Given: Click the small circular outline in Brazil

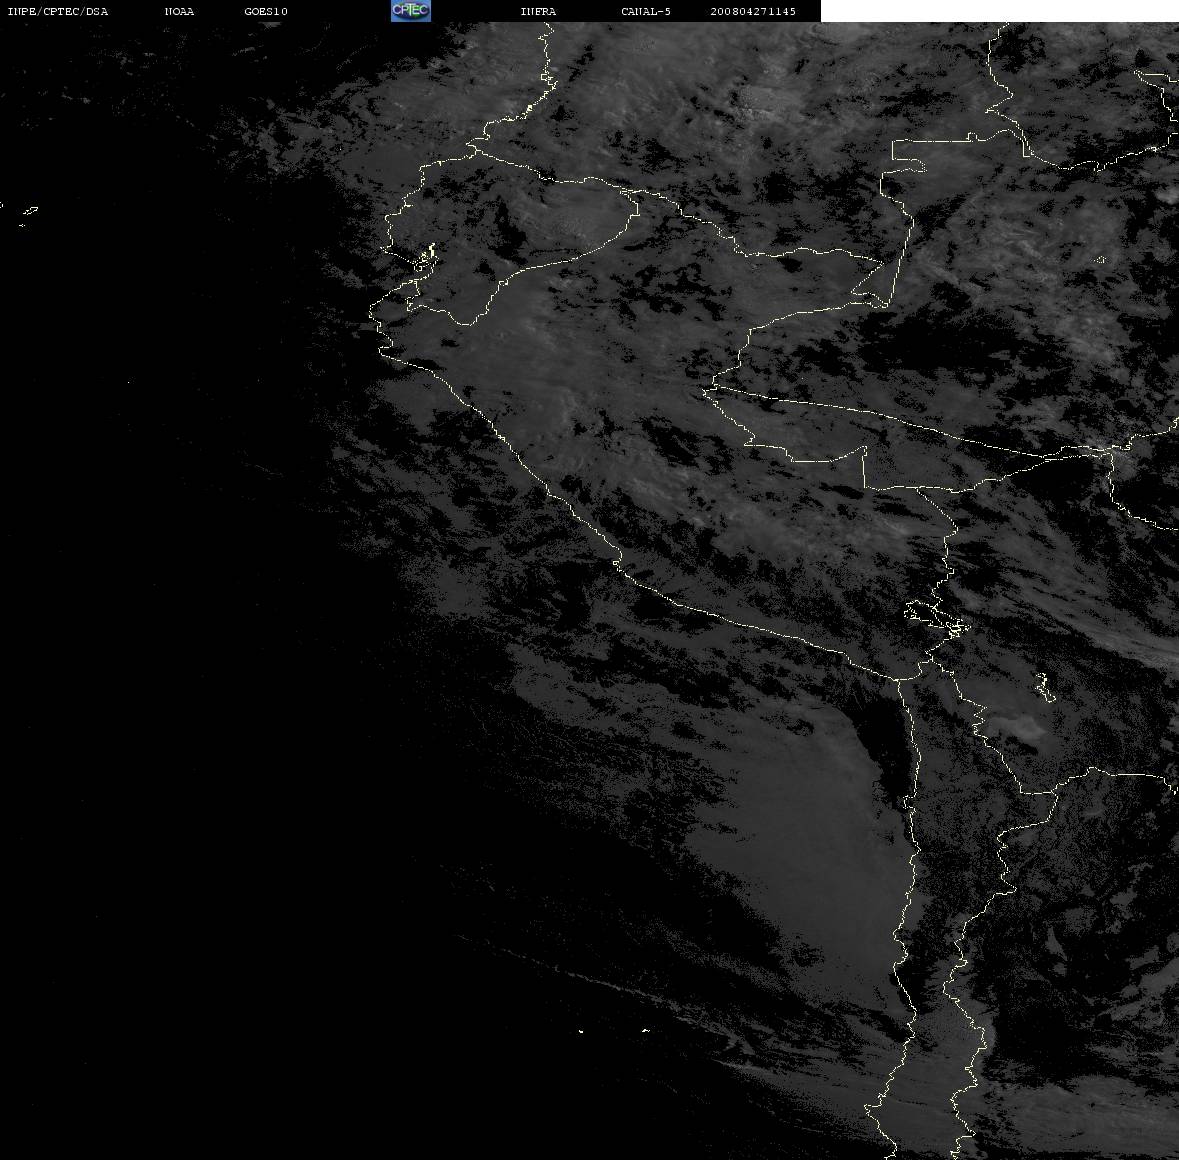Looking at the screenshot, I should tap(1101, 260).
